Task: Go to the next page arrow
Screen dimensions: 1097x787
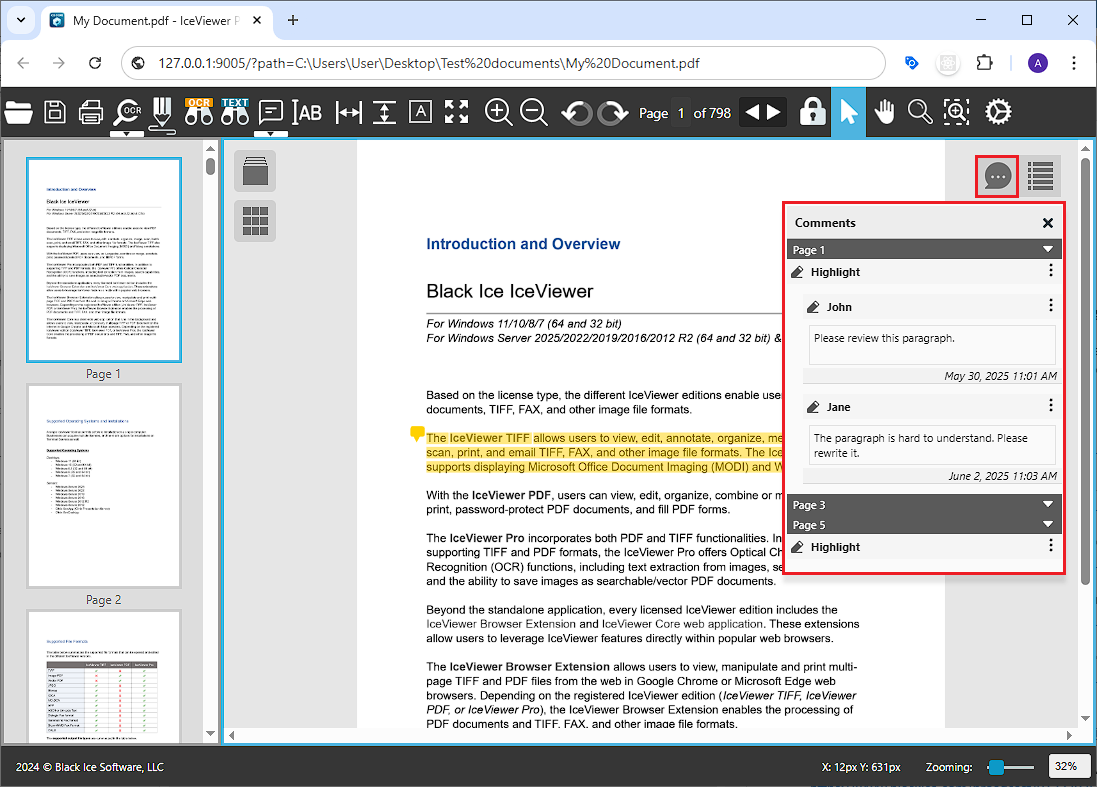Action: coord(774,112)
